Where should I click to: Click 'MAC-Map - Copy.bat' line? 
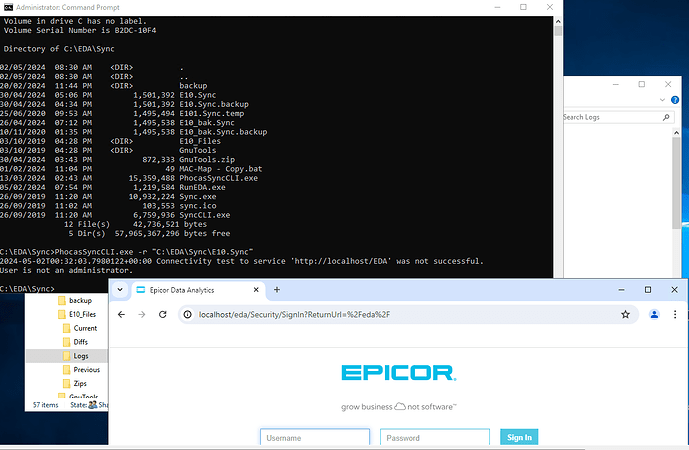[x=221, y=169]
